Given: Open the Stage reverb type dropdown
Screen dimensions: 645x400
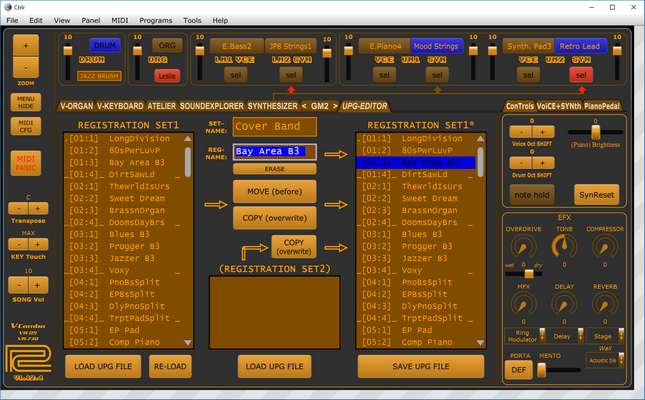Looking at the screenshot, I should click(x=606, y=336).
